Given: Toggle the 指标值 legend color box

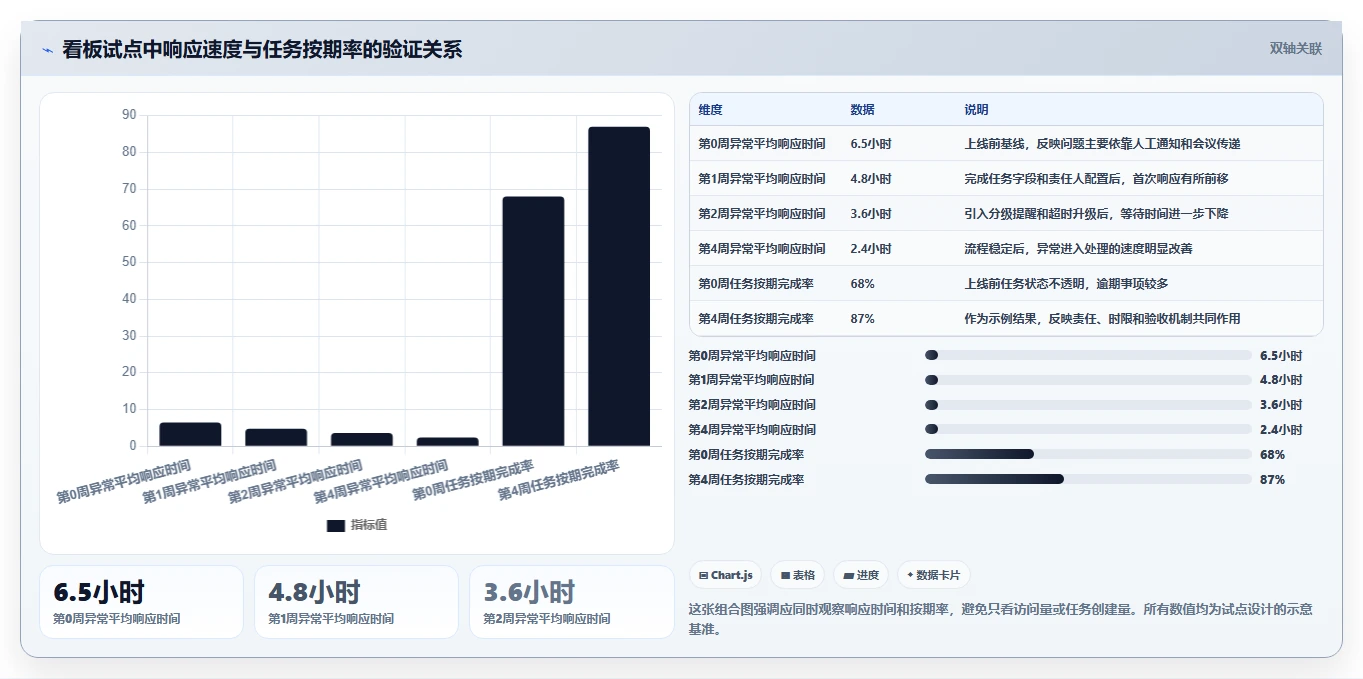Looking at the screenshot, I should coord(336,525).
